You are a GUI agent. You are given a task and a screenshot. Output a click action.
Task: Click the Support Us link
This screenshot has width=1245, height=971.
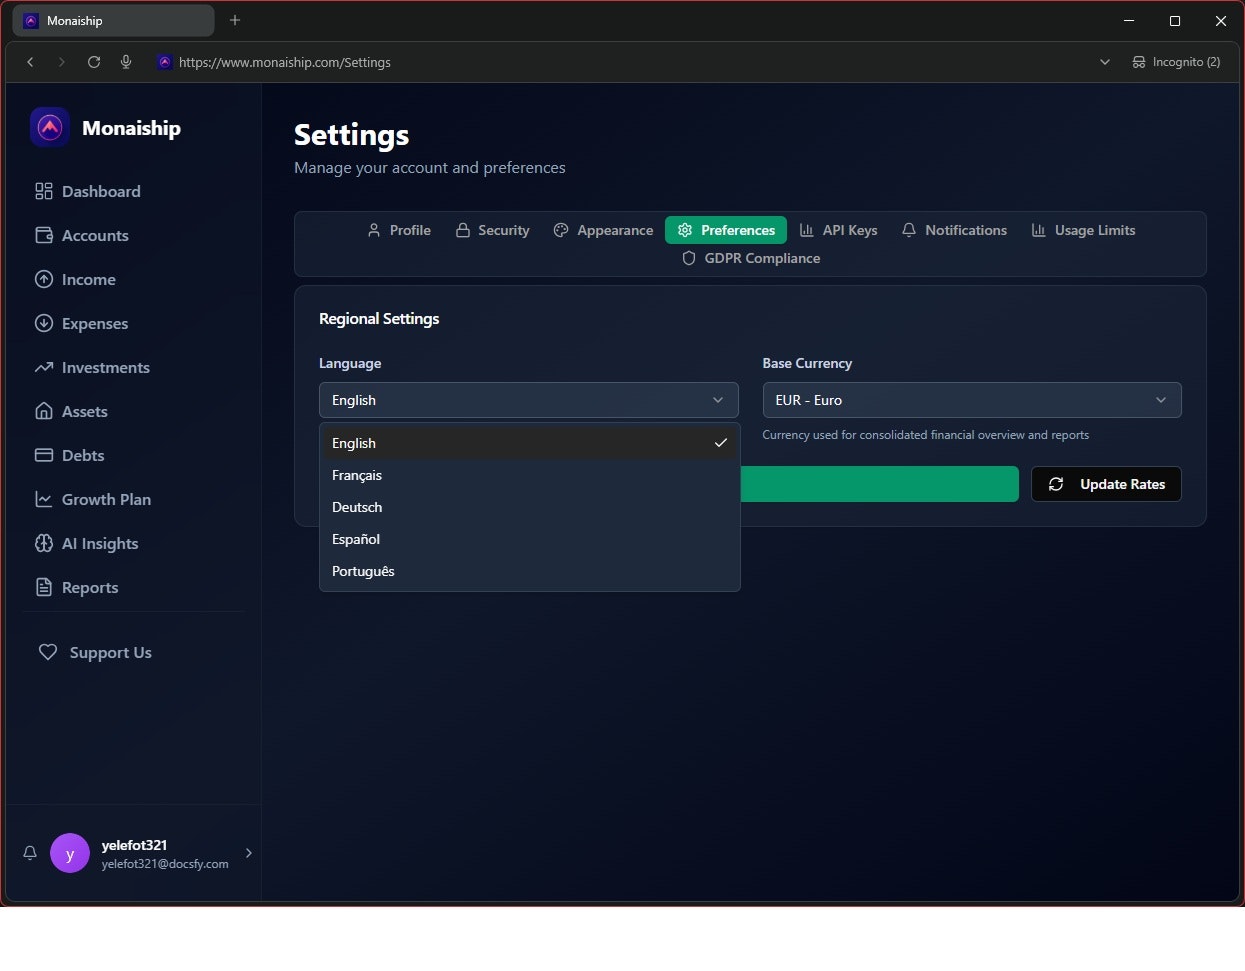pyautogui.click(x=95, y=652)
